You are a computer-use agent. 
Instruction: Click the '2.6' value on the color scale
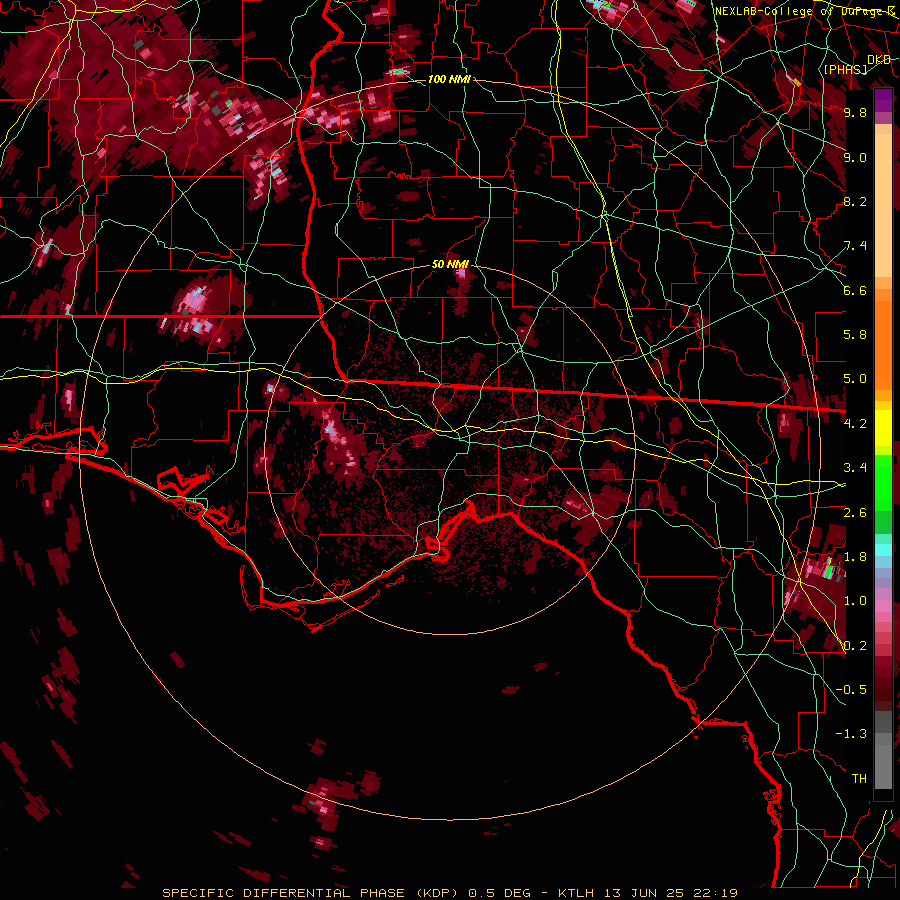(855, 513)
